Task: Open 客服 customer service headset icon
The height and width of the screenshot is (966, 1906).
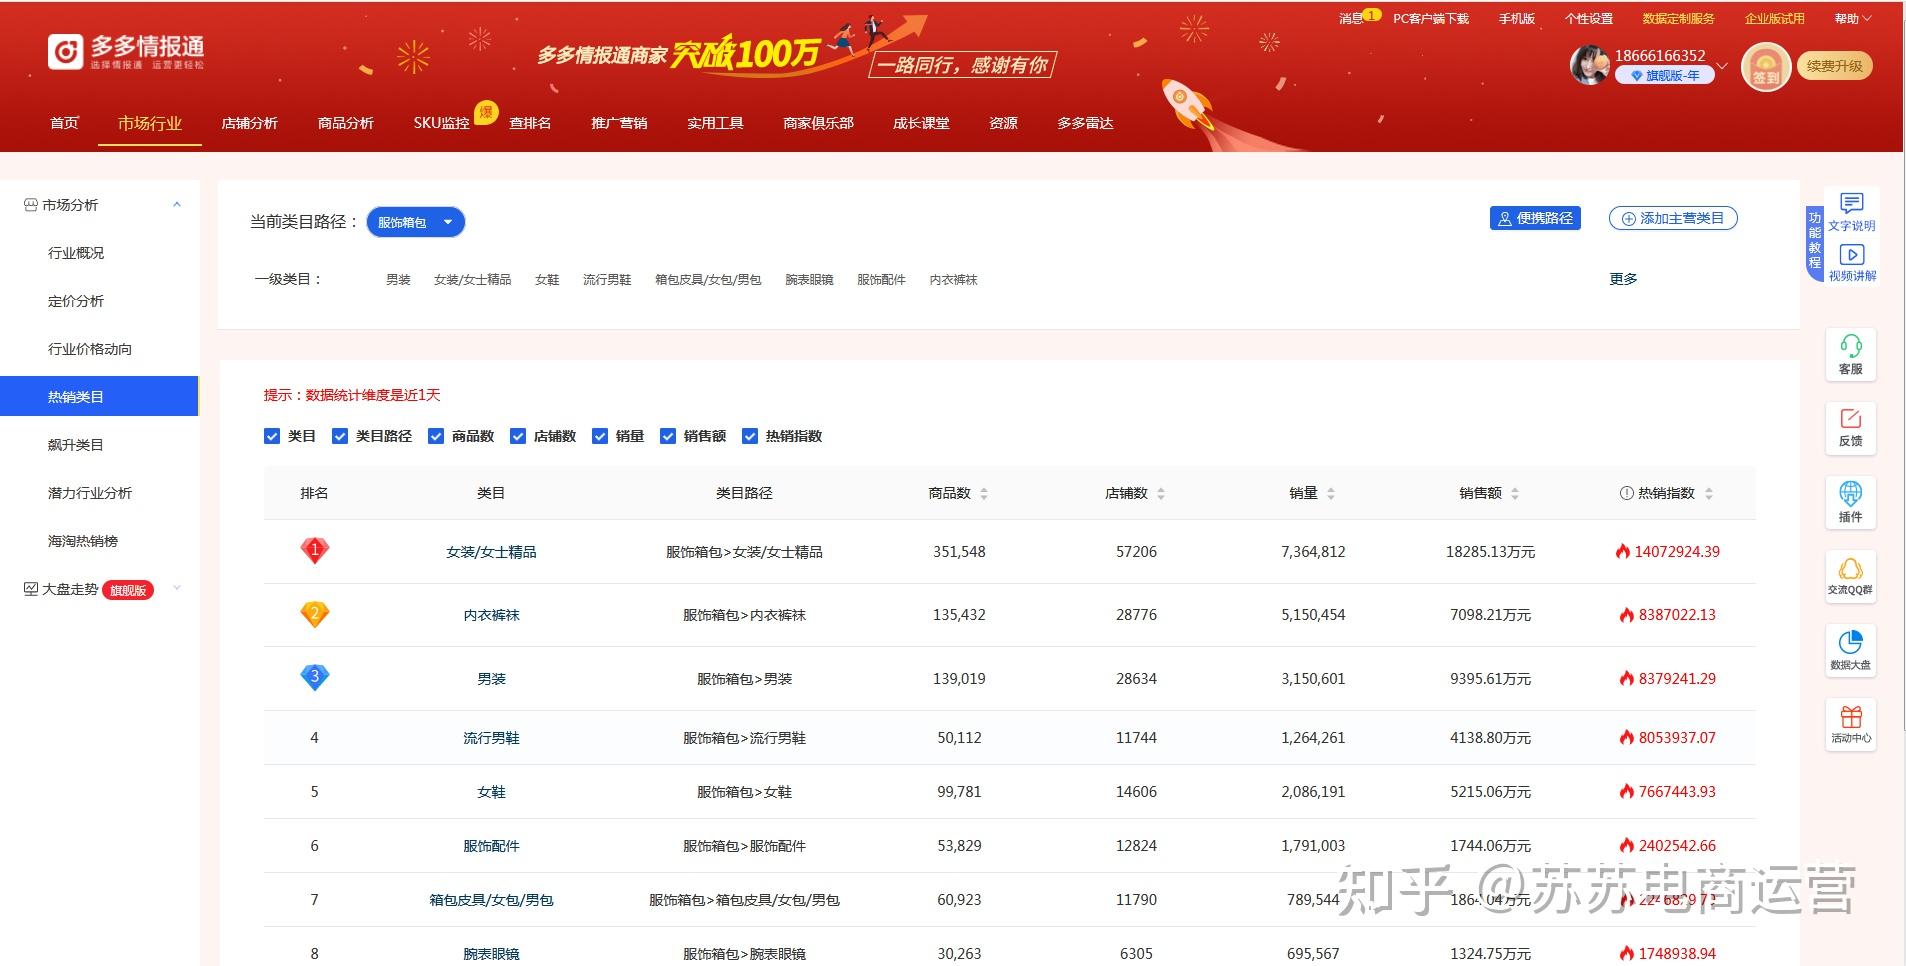Action: coord(1851,354)
